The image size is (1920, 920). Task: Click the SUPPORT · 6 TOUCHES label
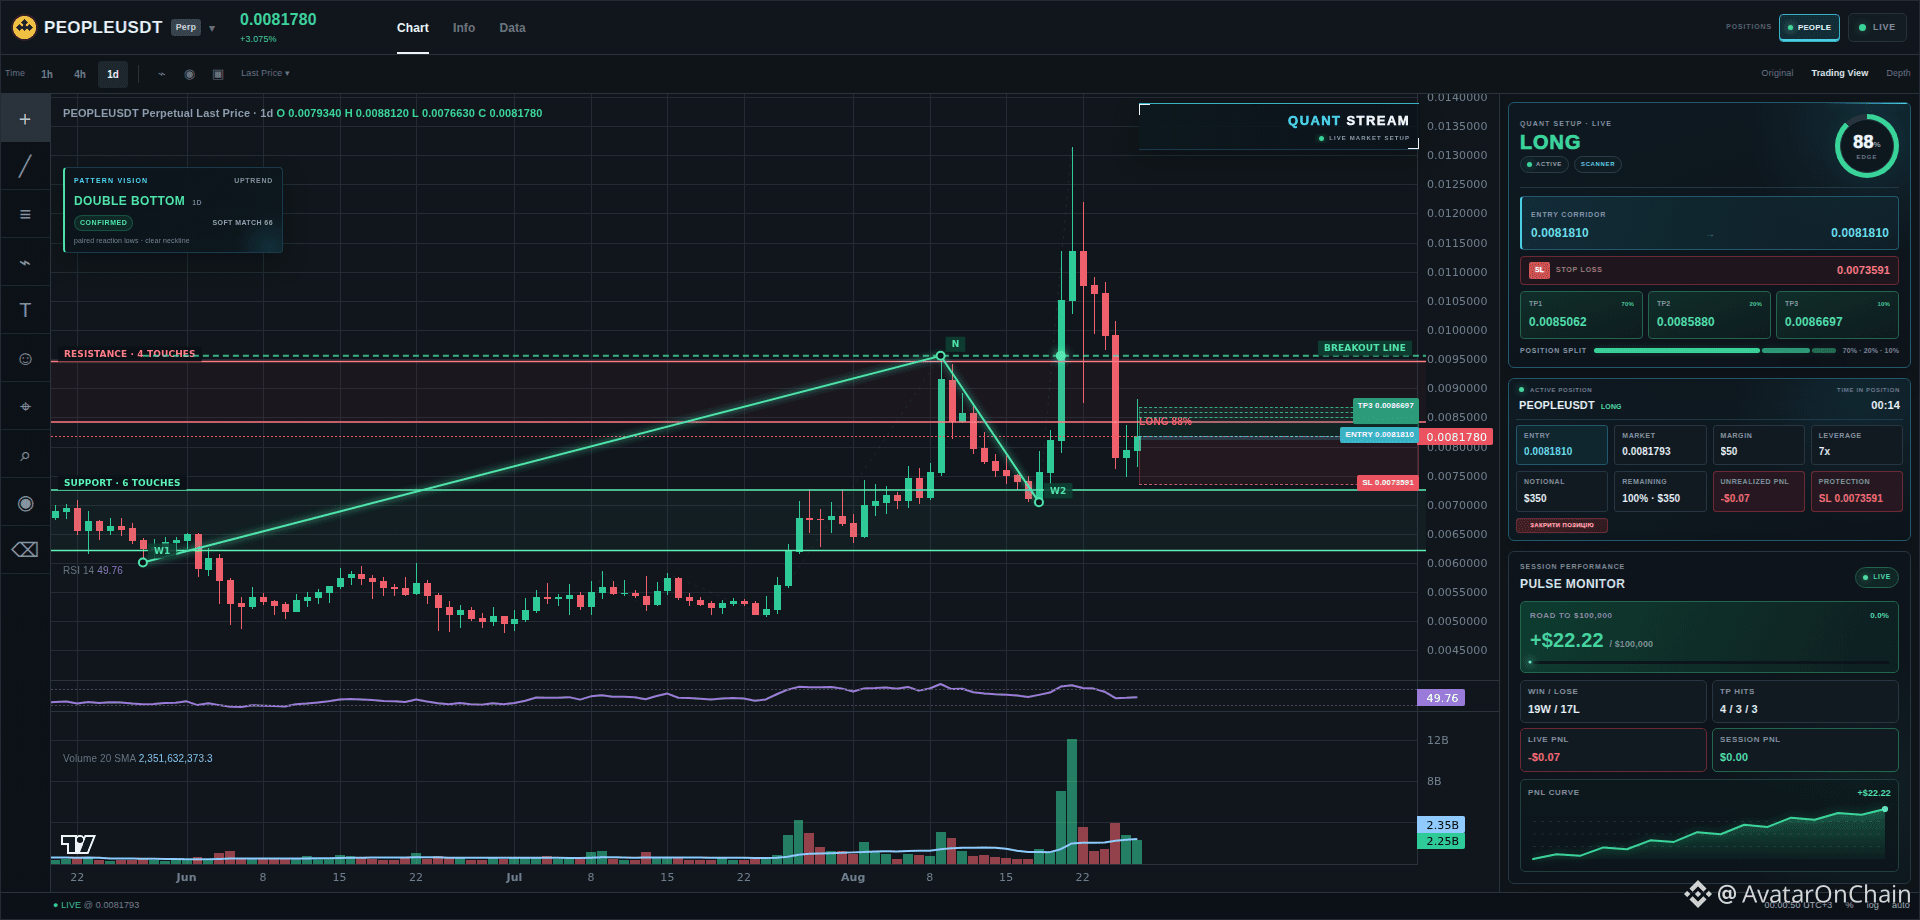(x=122, y=483)
